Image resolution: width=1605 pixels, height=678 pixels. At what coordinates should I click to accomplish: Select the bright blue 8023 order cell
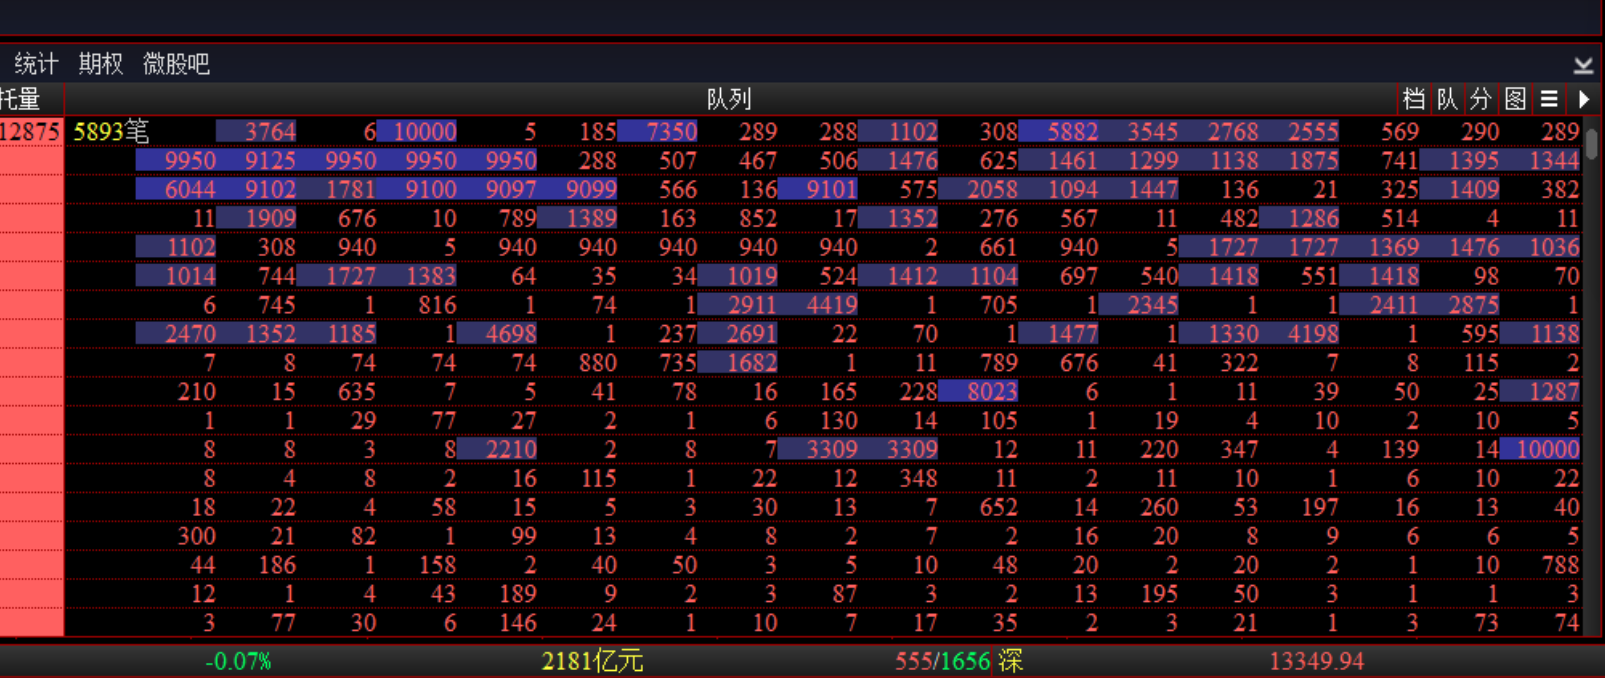(x=978, y=393)
